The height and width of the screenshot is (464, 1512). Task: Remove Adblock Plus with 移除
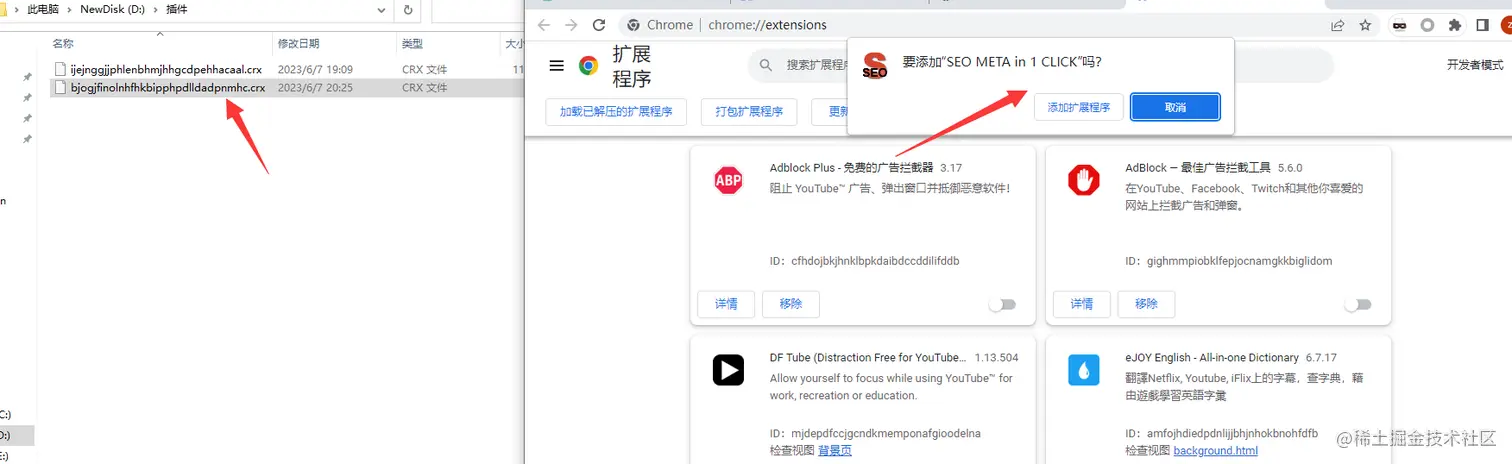click(791, 304)
